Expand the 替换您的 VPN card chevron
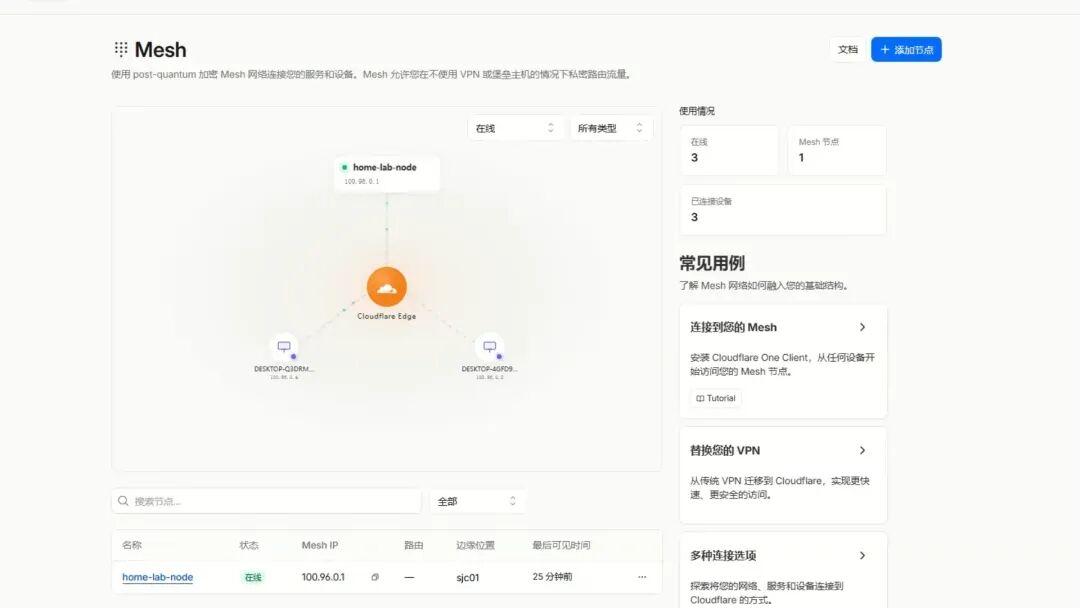The width and height of the screenshot is (1080, 608). 862,450
